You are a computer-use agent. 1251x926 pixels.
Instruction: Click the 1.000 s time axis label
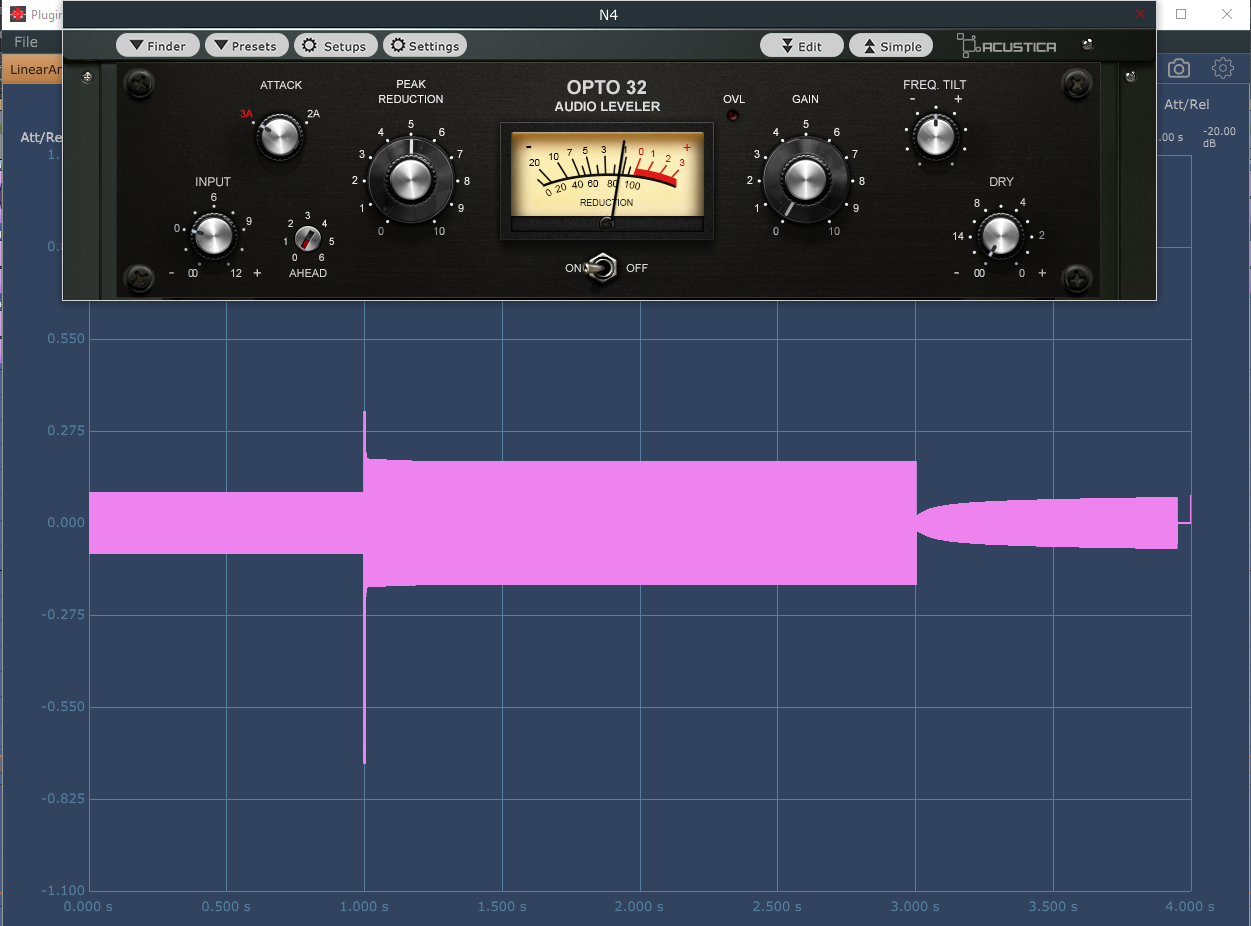(x=364, y=907)
